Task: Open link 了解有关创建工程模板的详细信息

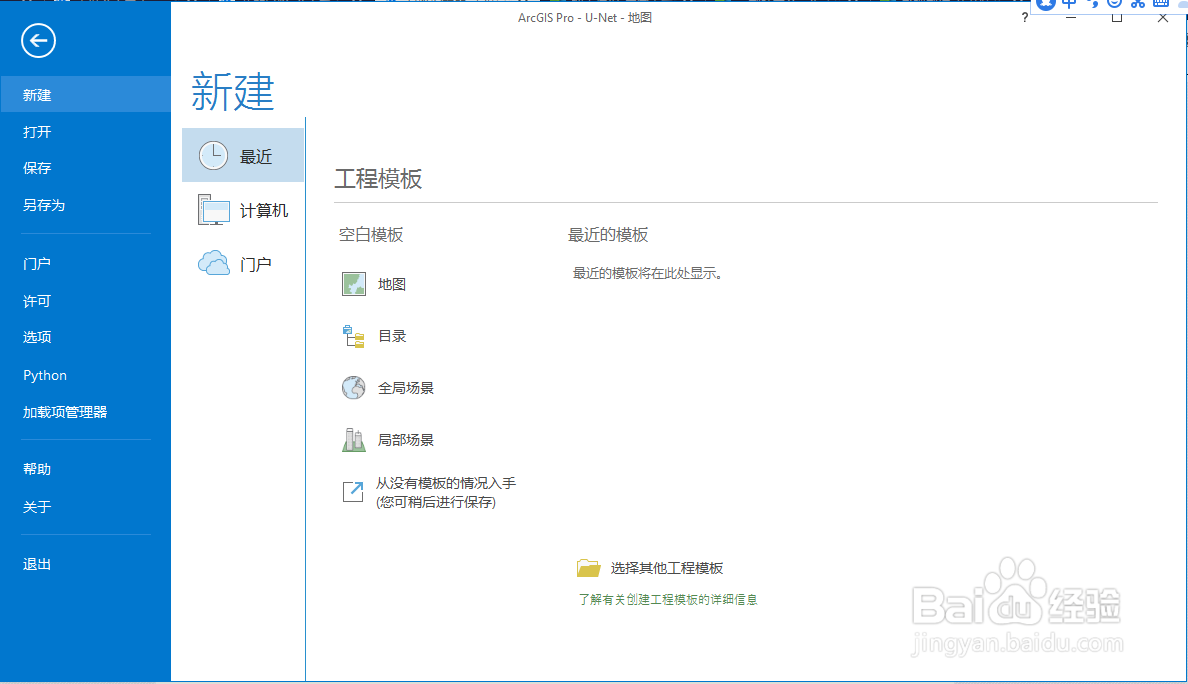Action: click(x=667, y=599)
